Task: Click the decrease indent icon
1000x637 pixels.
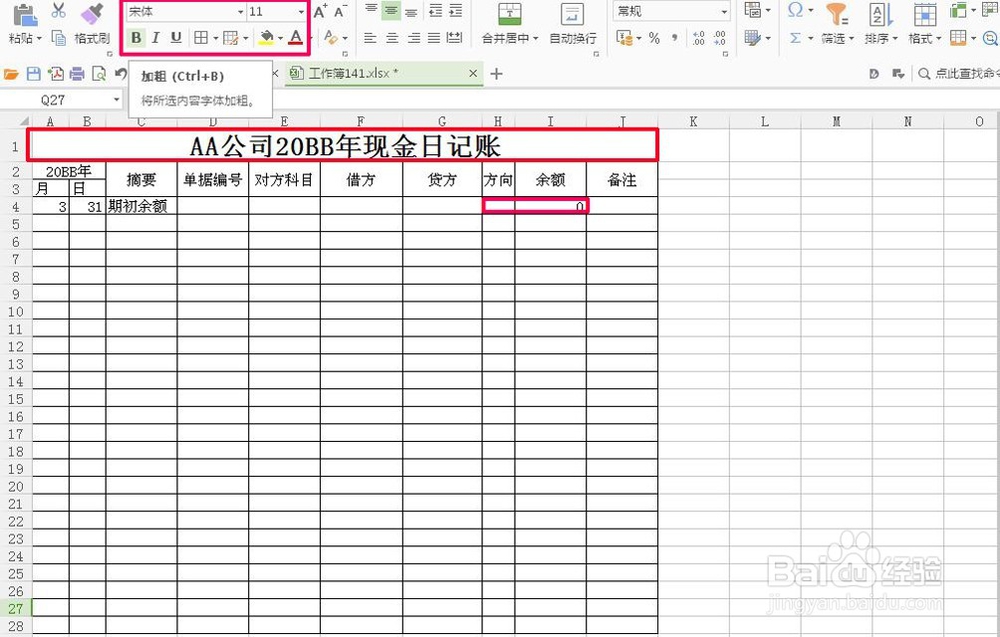Action: coord(436,10)
